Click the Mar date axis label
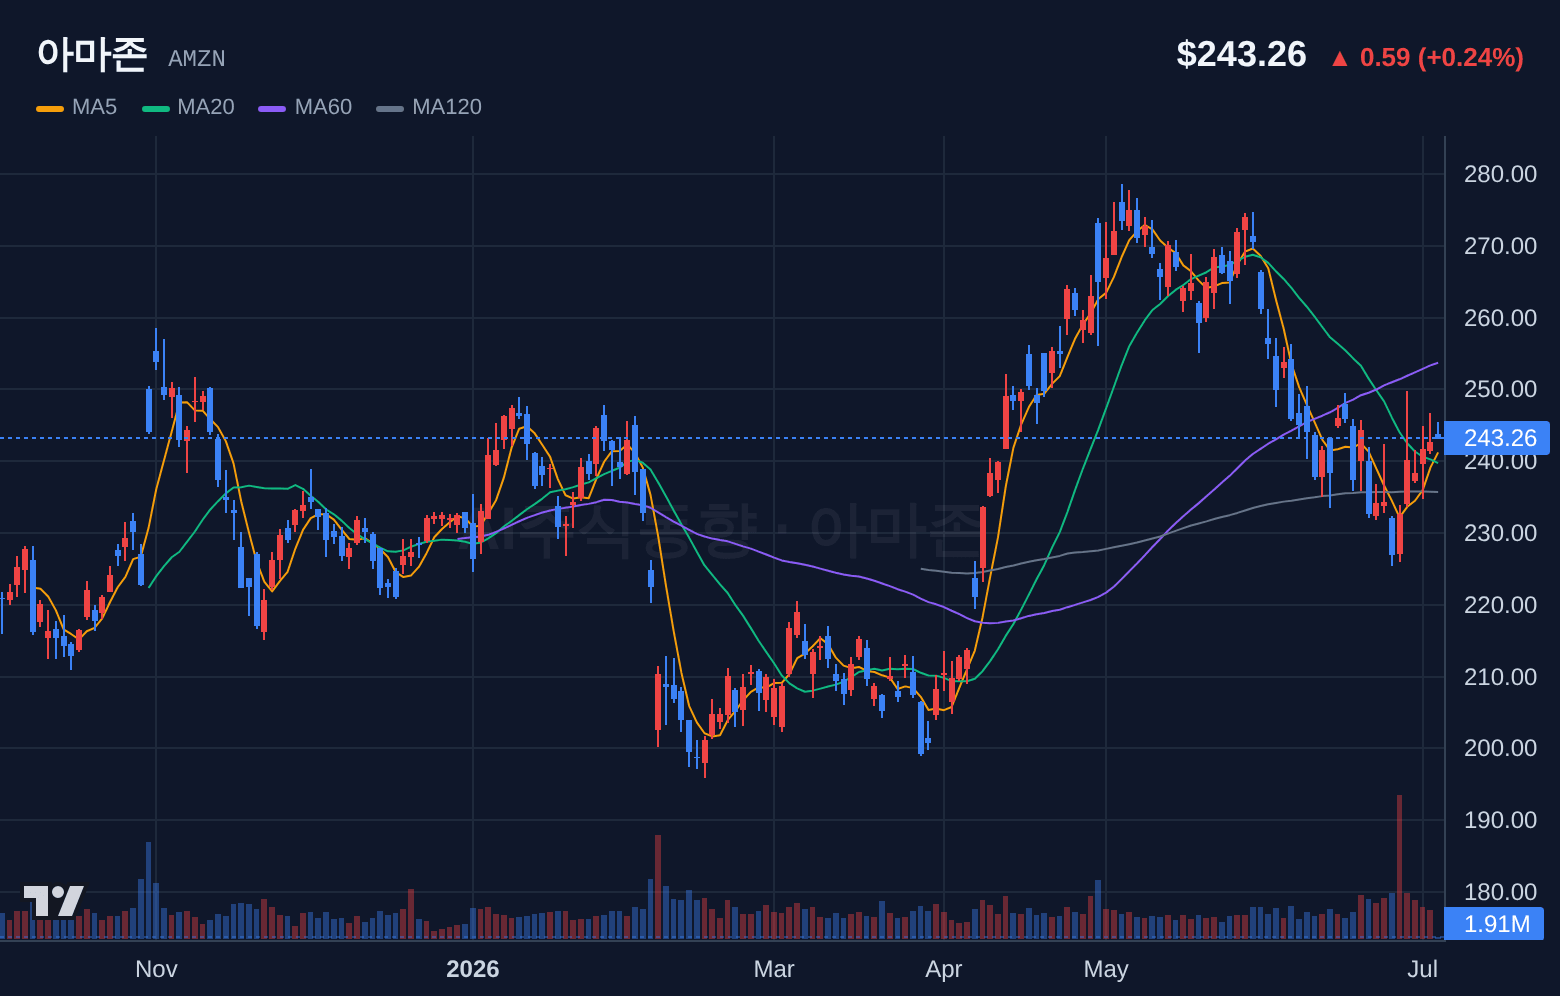 click(774, 969)
